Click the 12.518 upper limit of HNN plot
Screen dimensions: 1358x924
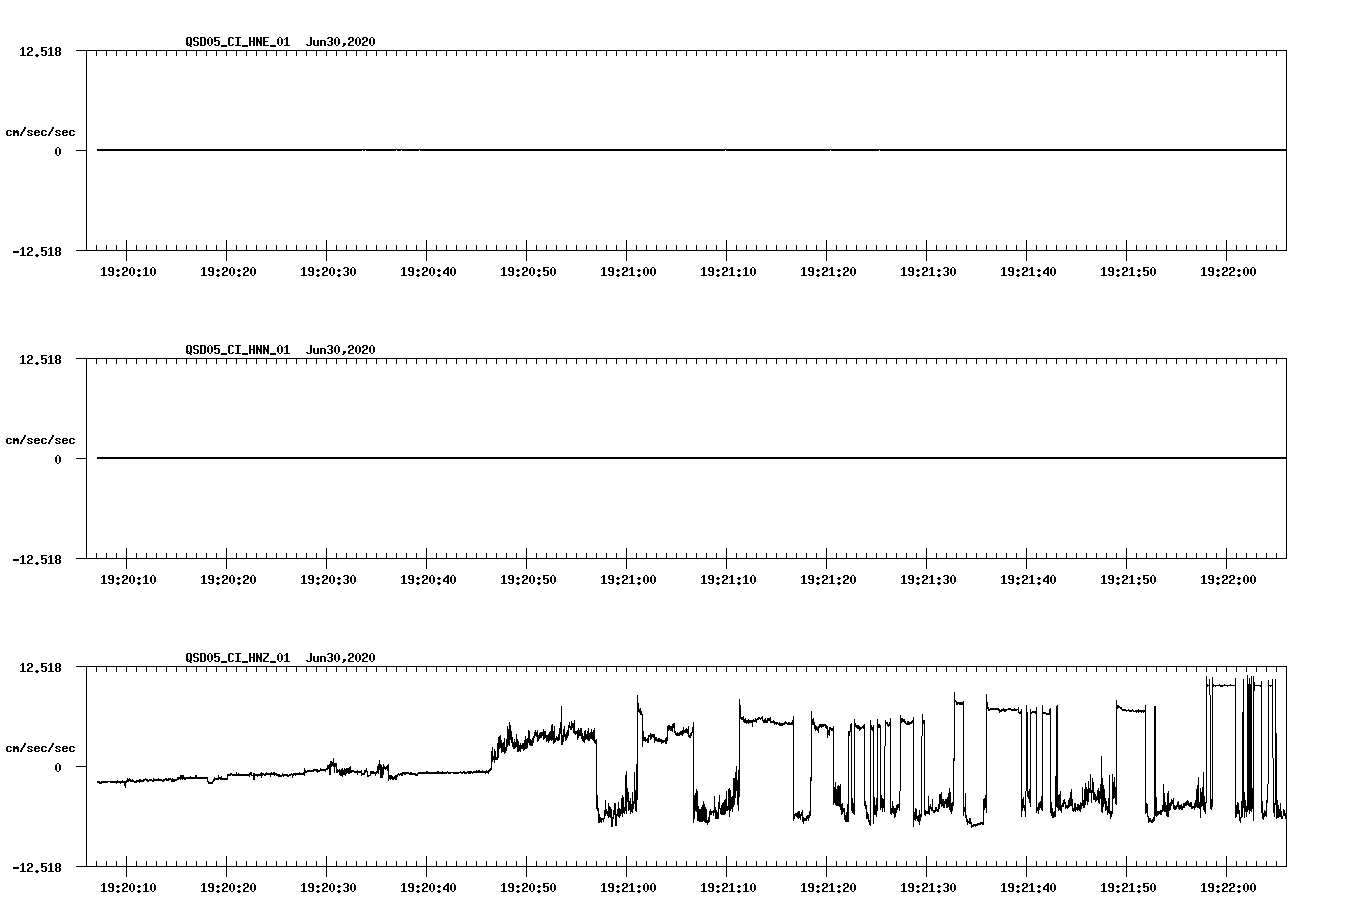[x=40, y=359]
